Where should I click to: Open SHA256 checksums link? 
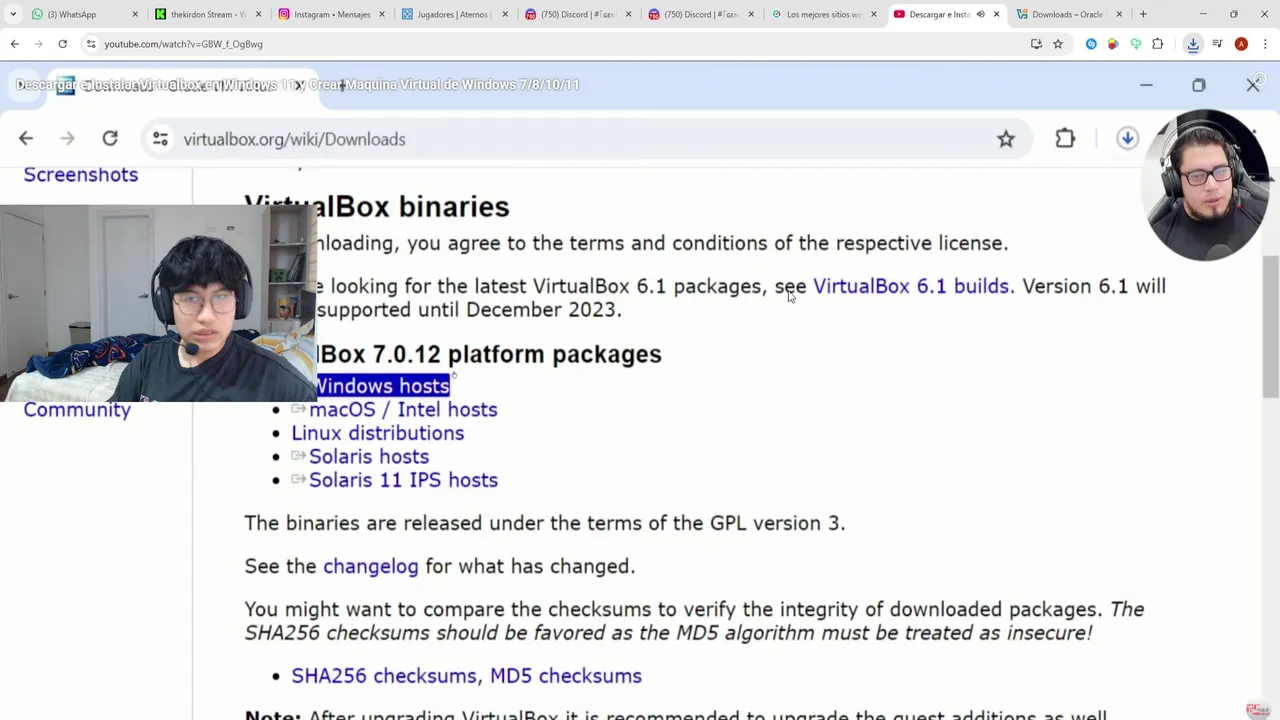pos(385,676)
